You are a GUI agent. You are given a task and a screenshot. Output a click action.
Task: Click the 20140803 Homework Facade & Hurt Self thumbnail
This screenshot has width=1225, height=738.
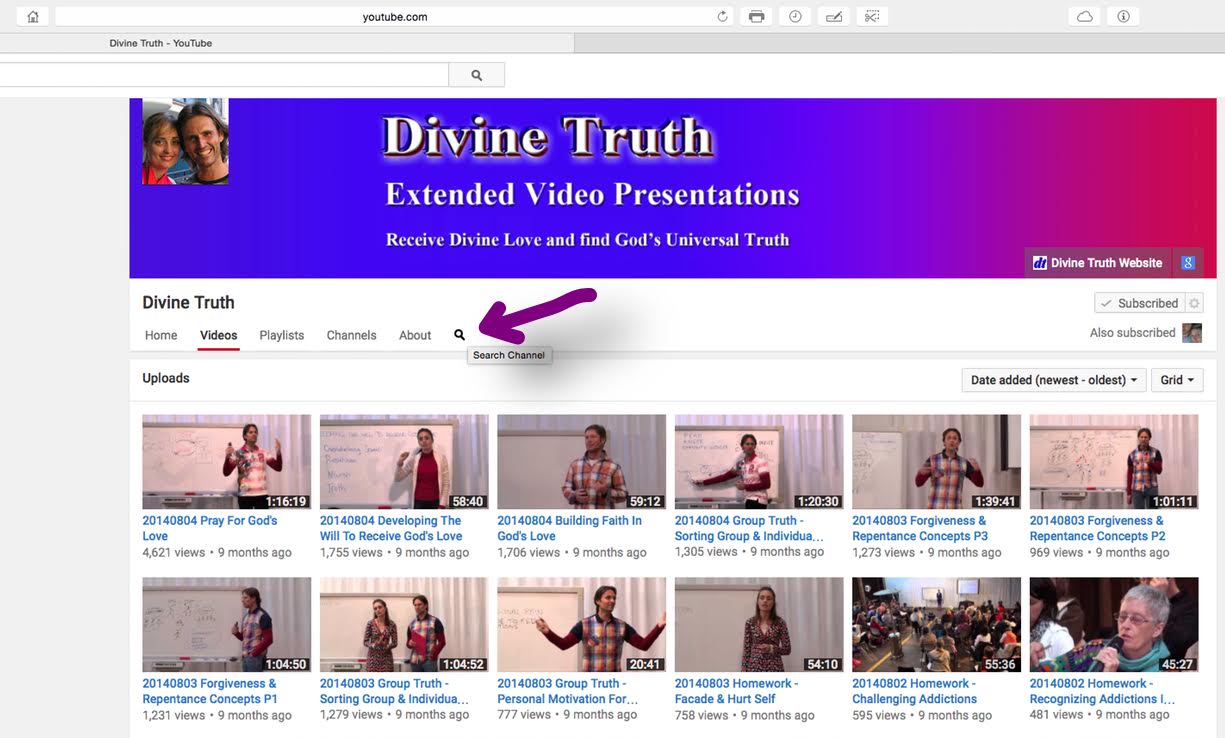[x=758, y=623]
